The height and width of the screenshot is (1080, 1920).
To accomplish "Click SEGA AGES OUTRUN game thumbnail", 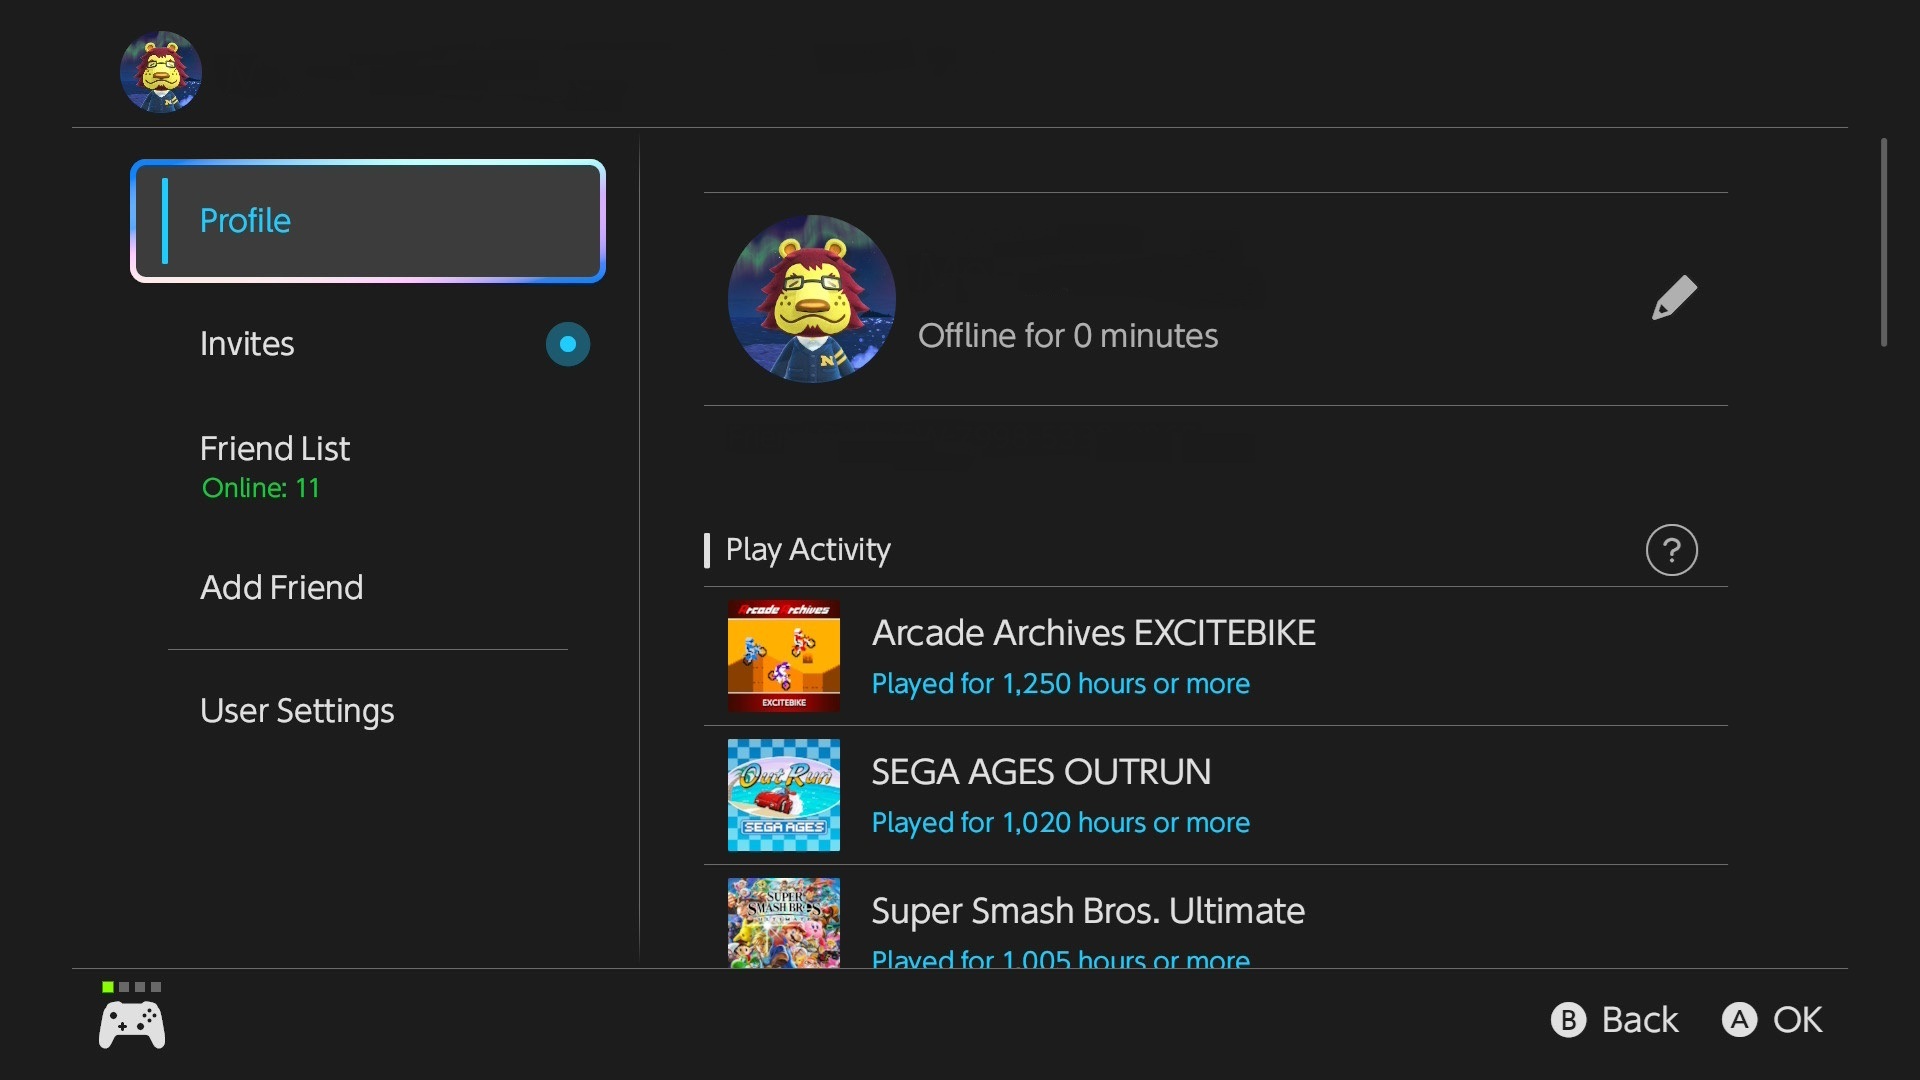I will click(783, 795).
